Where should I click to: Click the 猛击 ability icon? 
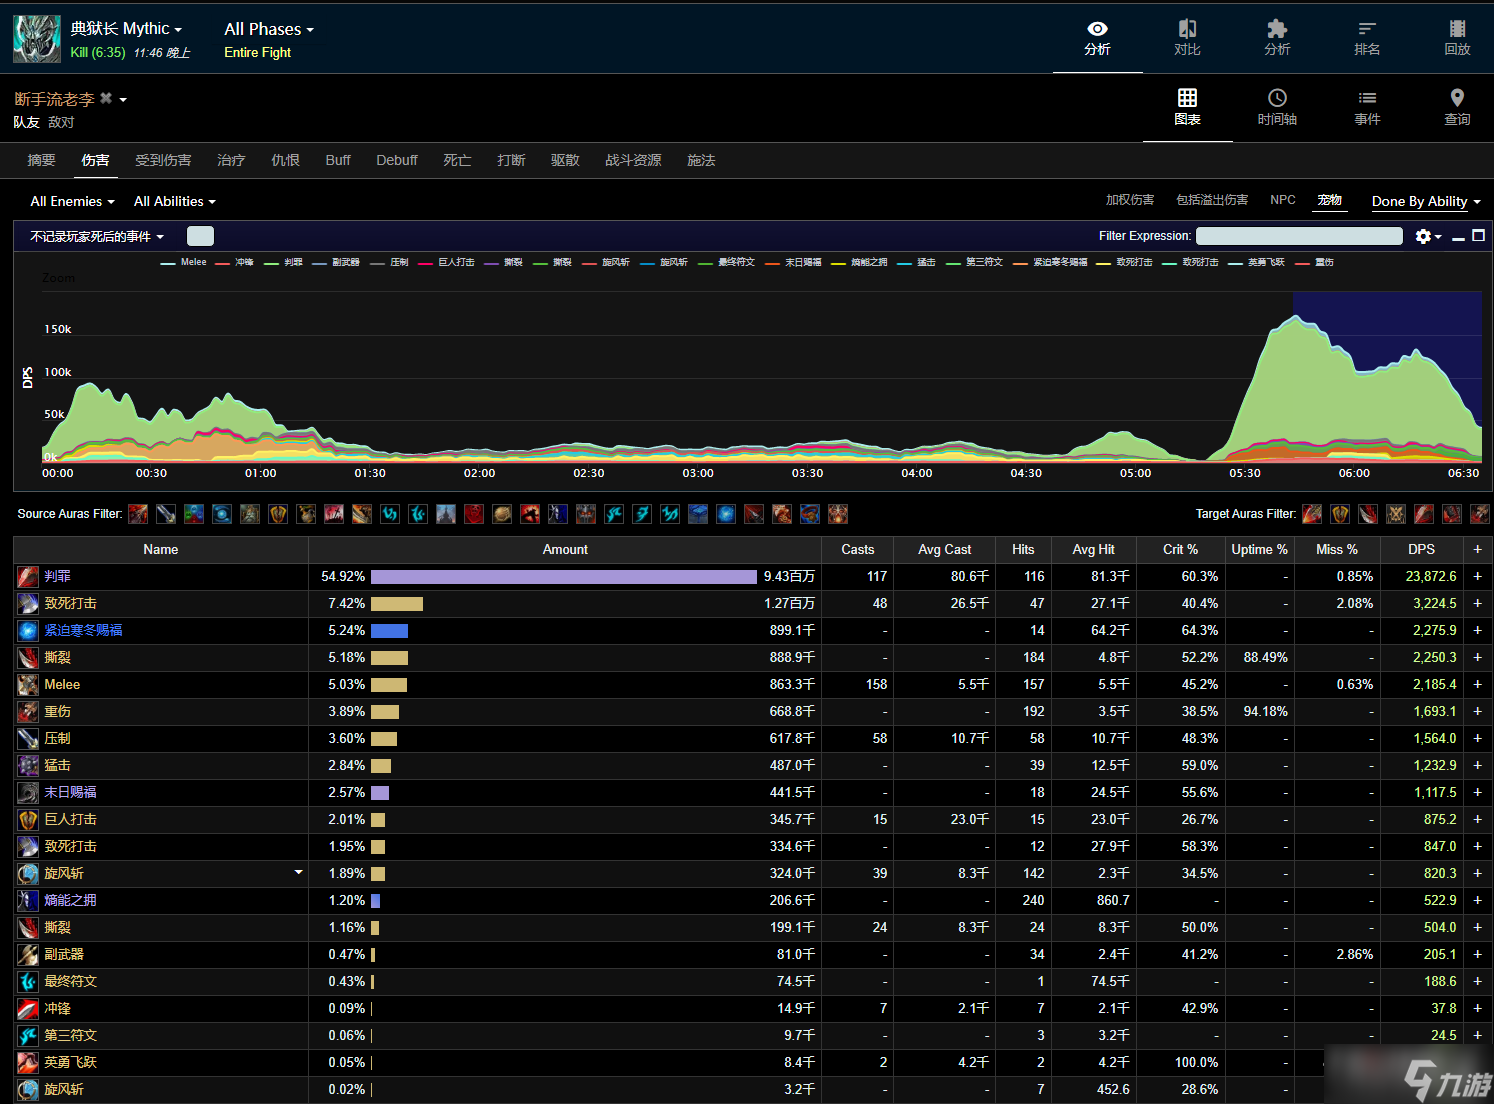[x=28, y=766]
